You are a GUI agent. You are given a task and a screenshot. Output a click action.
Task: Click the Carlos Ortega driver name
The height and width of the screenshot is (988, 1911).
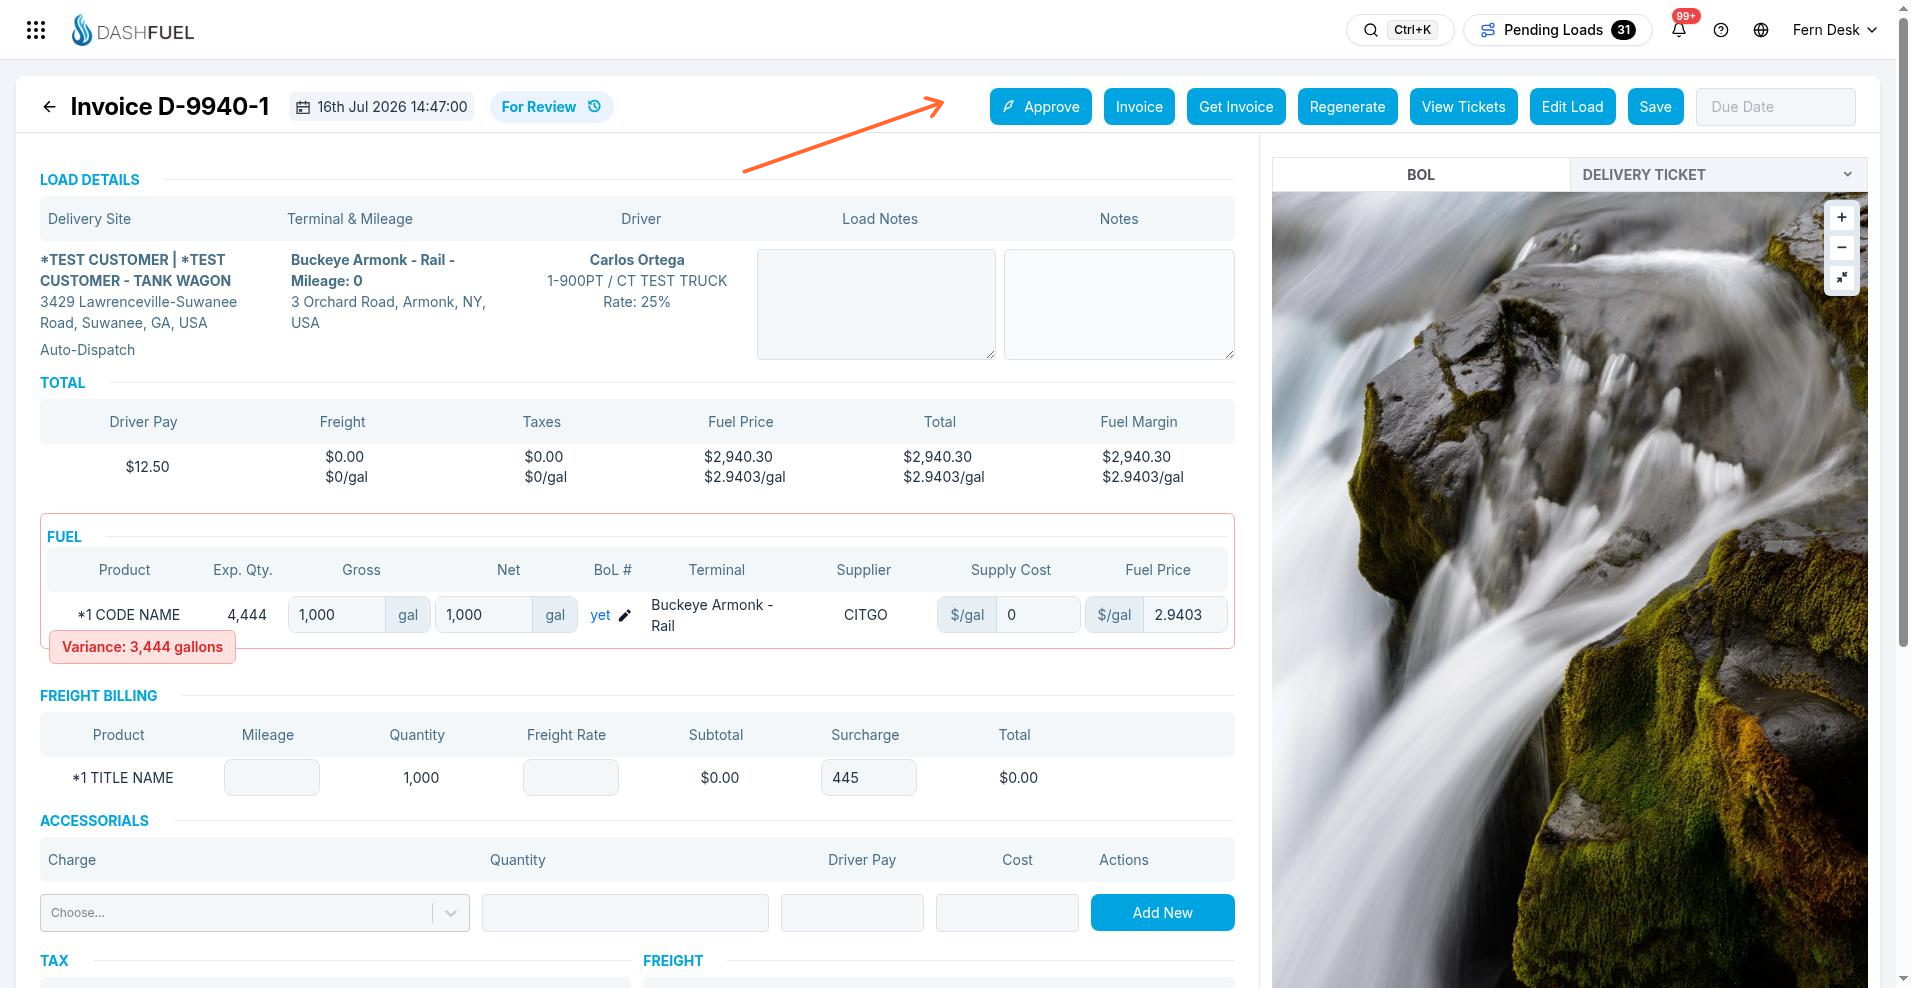click(x=637, y=260)
